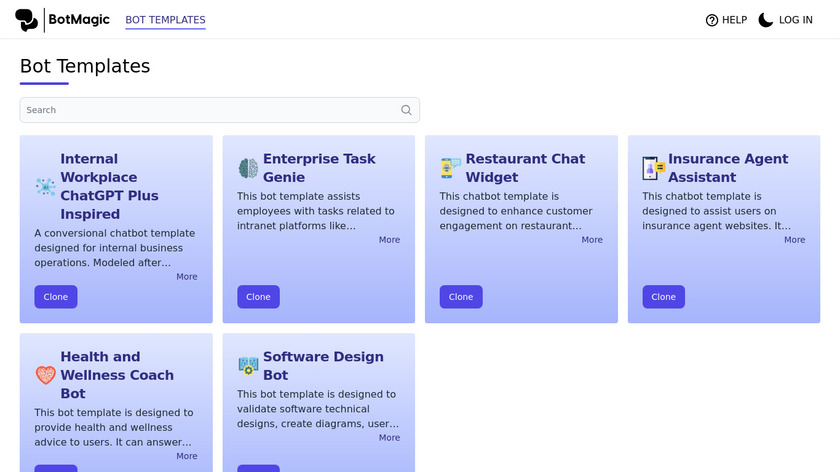Click the Restaurant Chat Widget icon
The image size is (840, 472).
tap(451, 168)
